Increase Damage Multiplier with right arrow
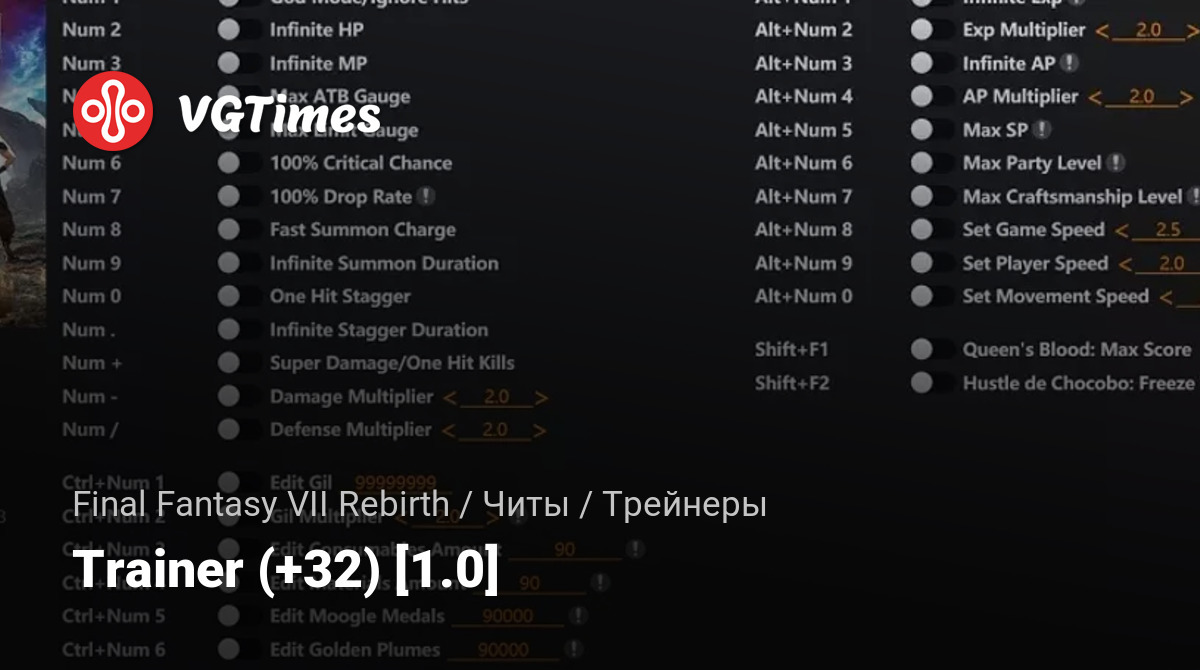 541,398
